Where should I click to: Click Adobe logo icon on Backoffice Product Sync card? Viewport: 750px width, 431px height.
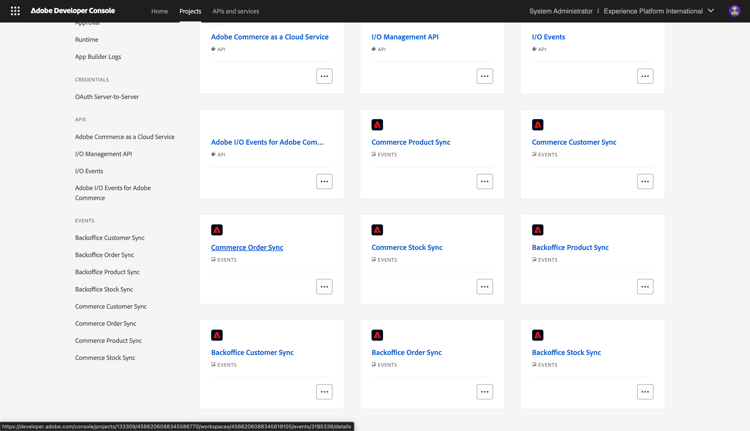click(x=538, y=230)
